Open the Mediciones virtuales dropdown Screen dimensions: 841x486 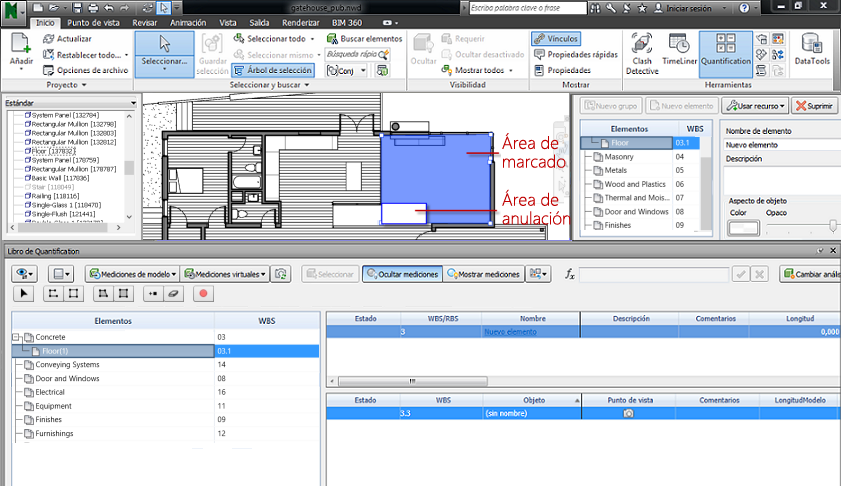225,274
